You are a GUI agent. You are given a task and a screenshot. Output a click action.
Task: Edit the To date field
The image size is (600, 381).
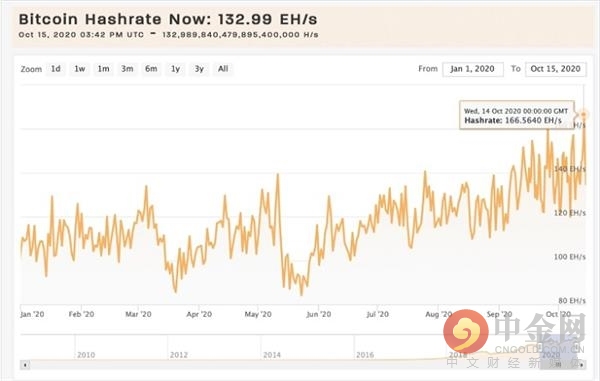[556, 69]
